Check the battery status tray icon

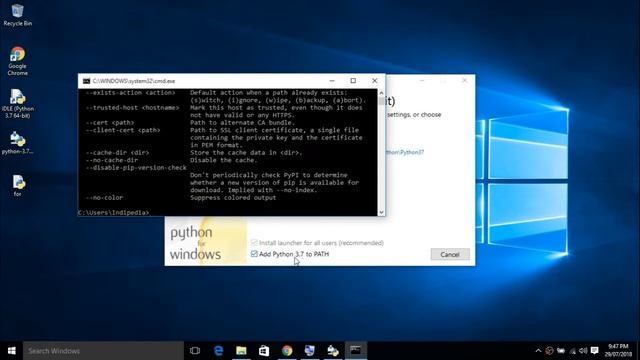[x=561, y=351]
